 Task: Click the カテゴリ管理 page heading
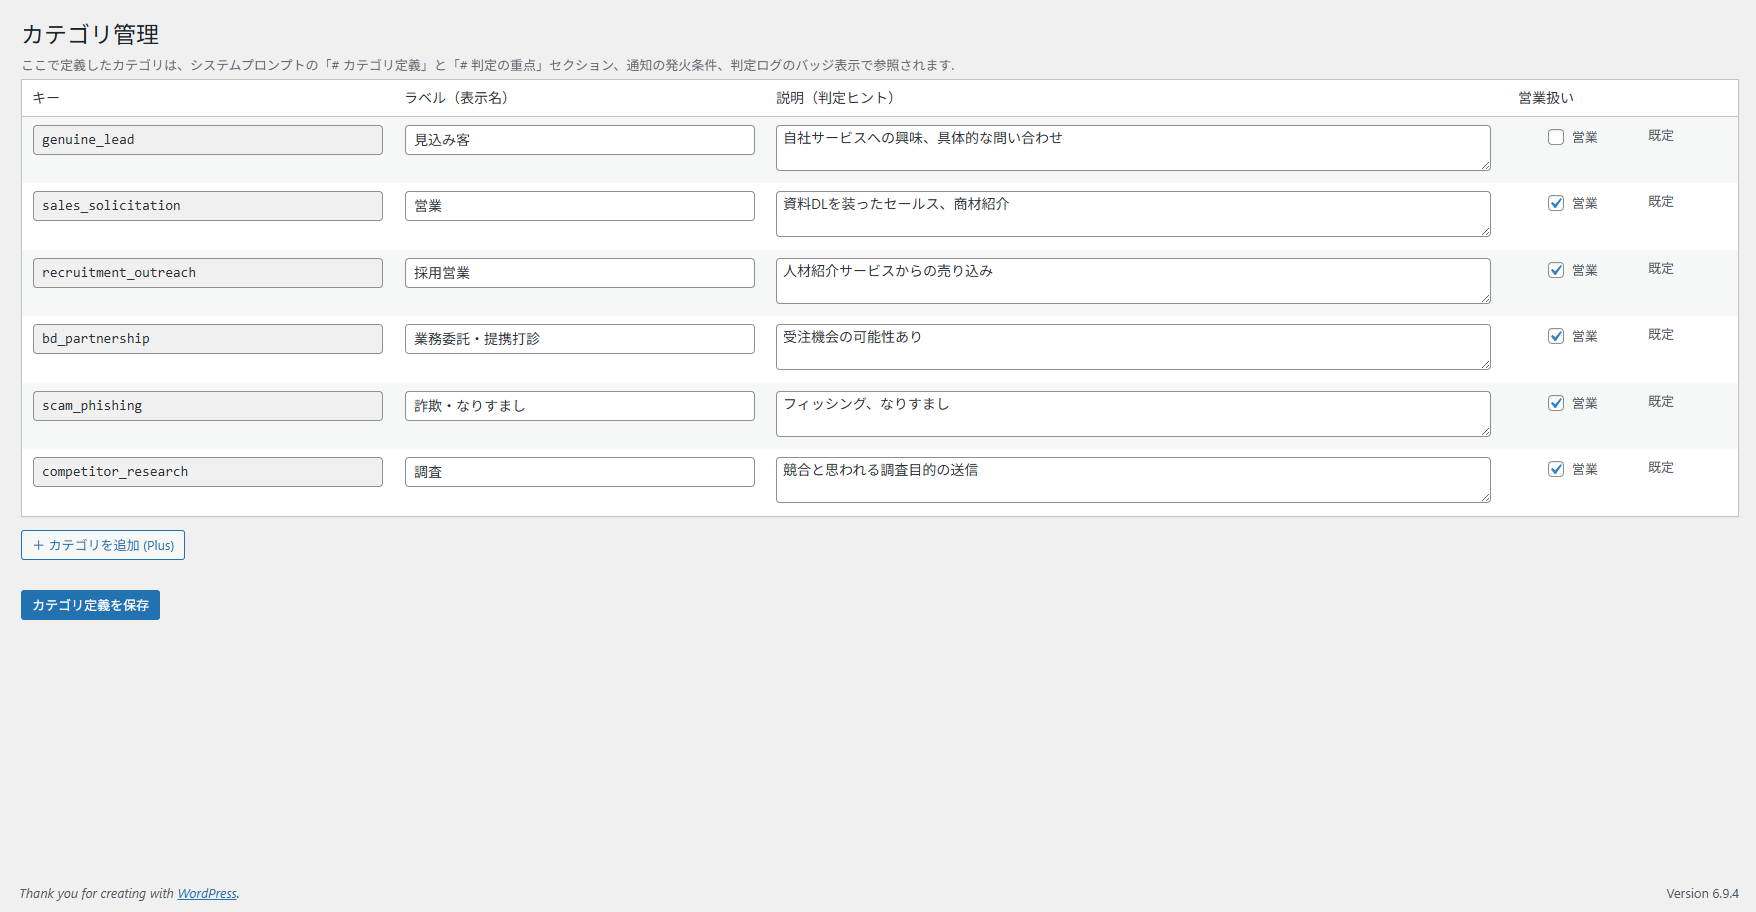click(90, 34)
